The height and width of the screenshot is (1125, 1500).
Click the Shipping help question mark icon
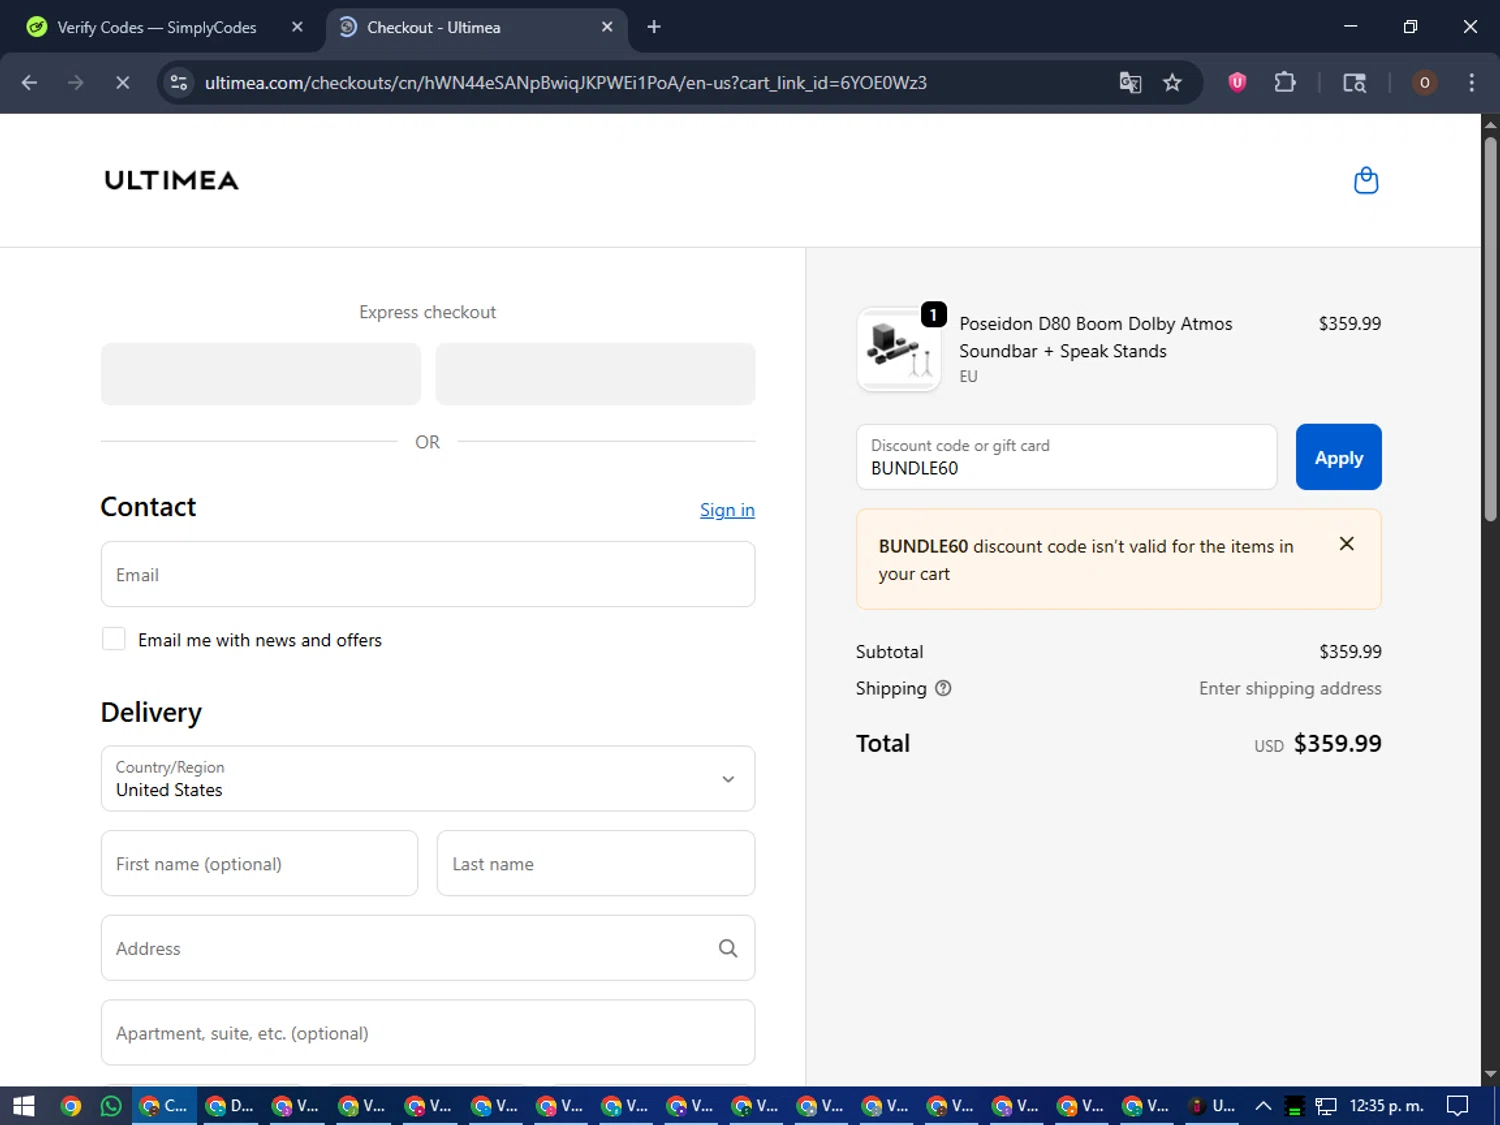pyautogui.click(x=943, y=688)
